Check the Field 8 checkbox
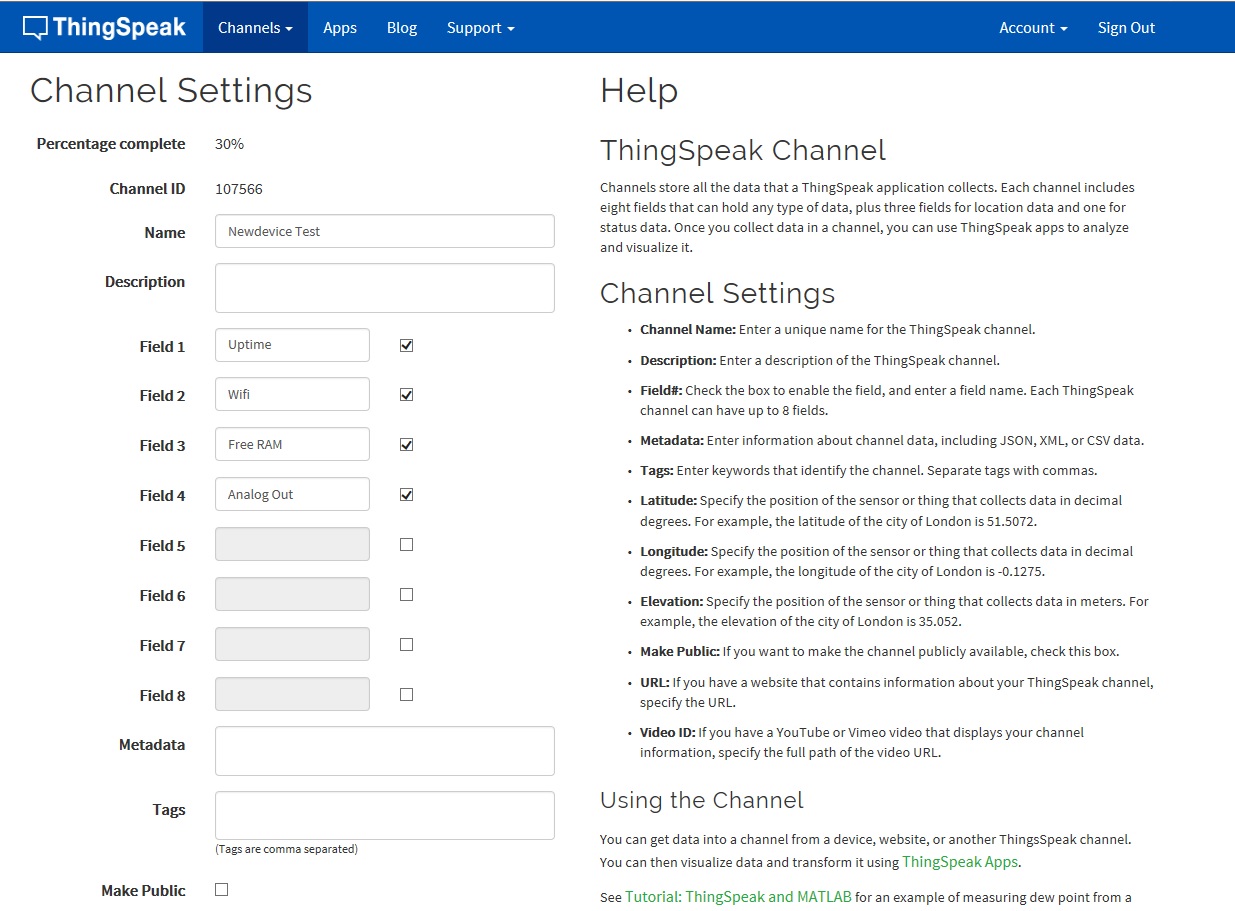1235x911 pixels. 406,694
